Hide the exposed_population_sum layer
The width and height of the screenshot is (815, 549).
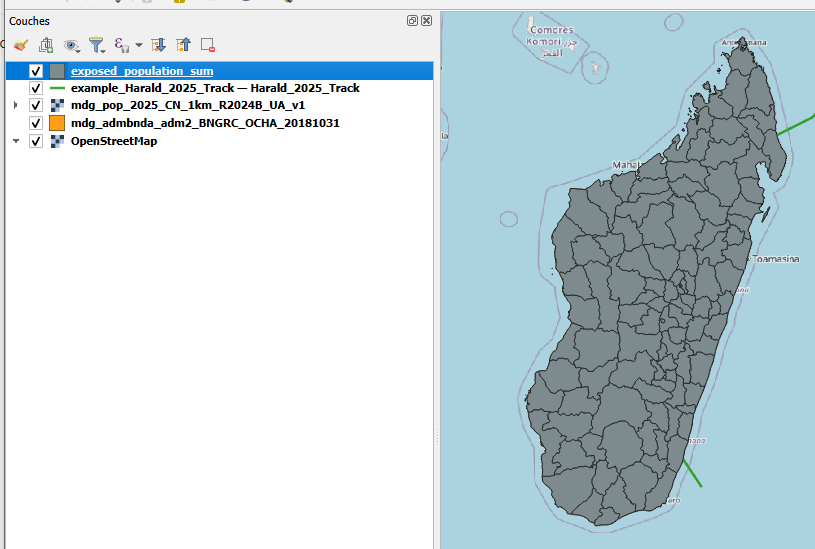(x=36, y=71)
